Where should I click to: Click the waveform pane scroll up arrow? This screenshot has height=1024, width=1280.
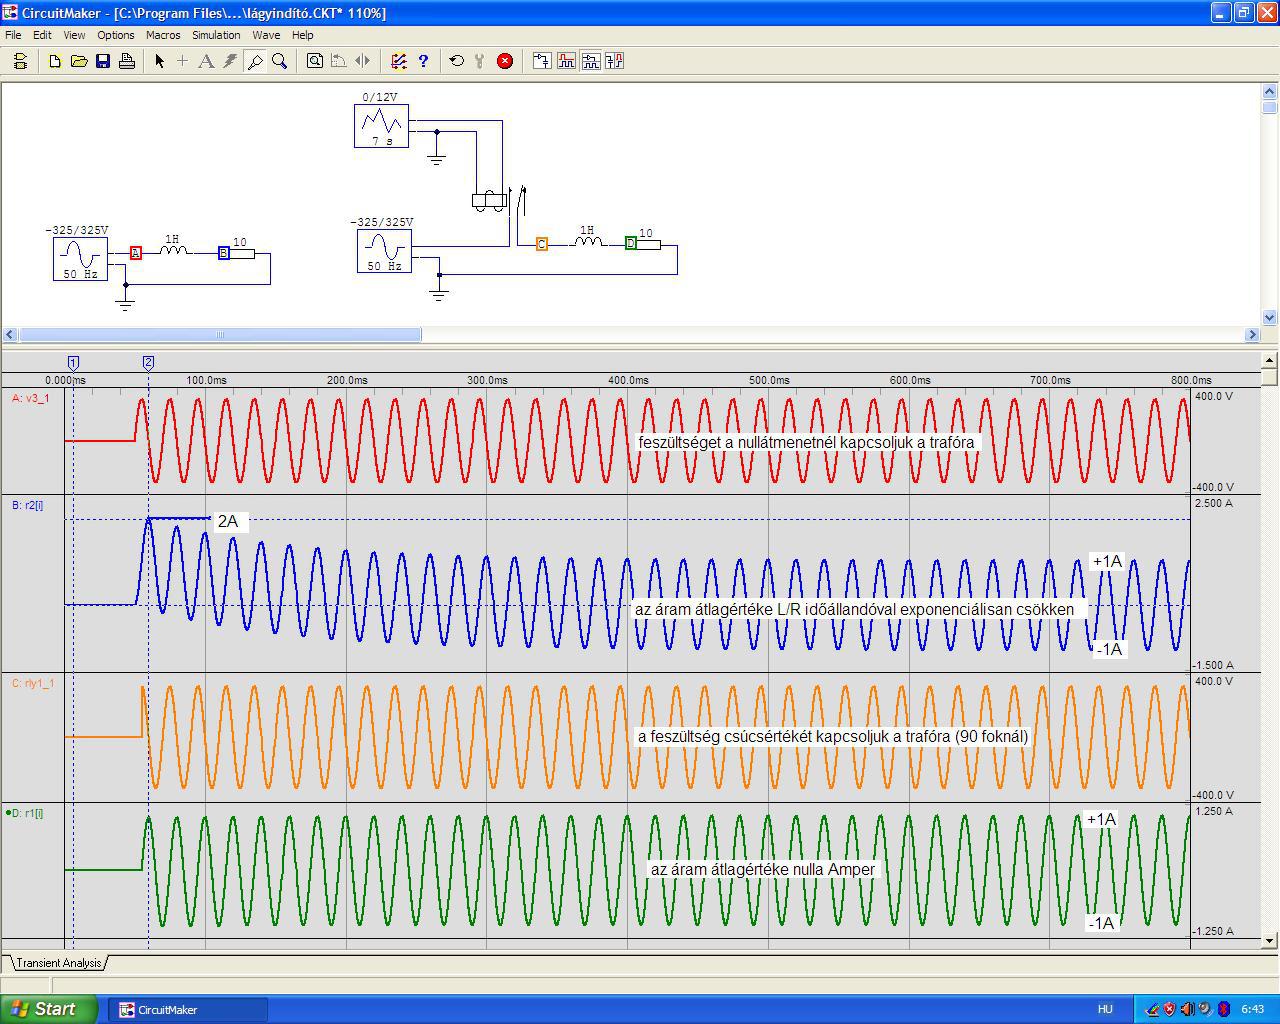tap(1270, 360)
